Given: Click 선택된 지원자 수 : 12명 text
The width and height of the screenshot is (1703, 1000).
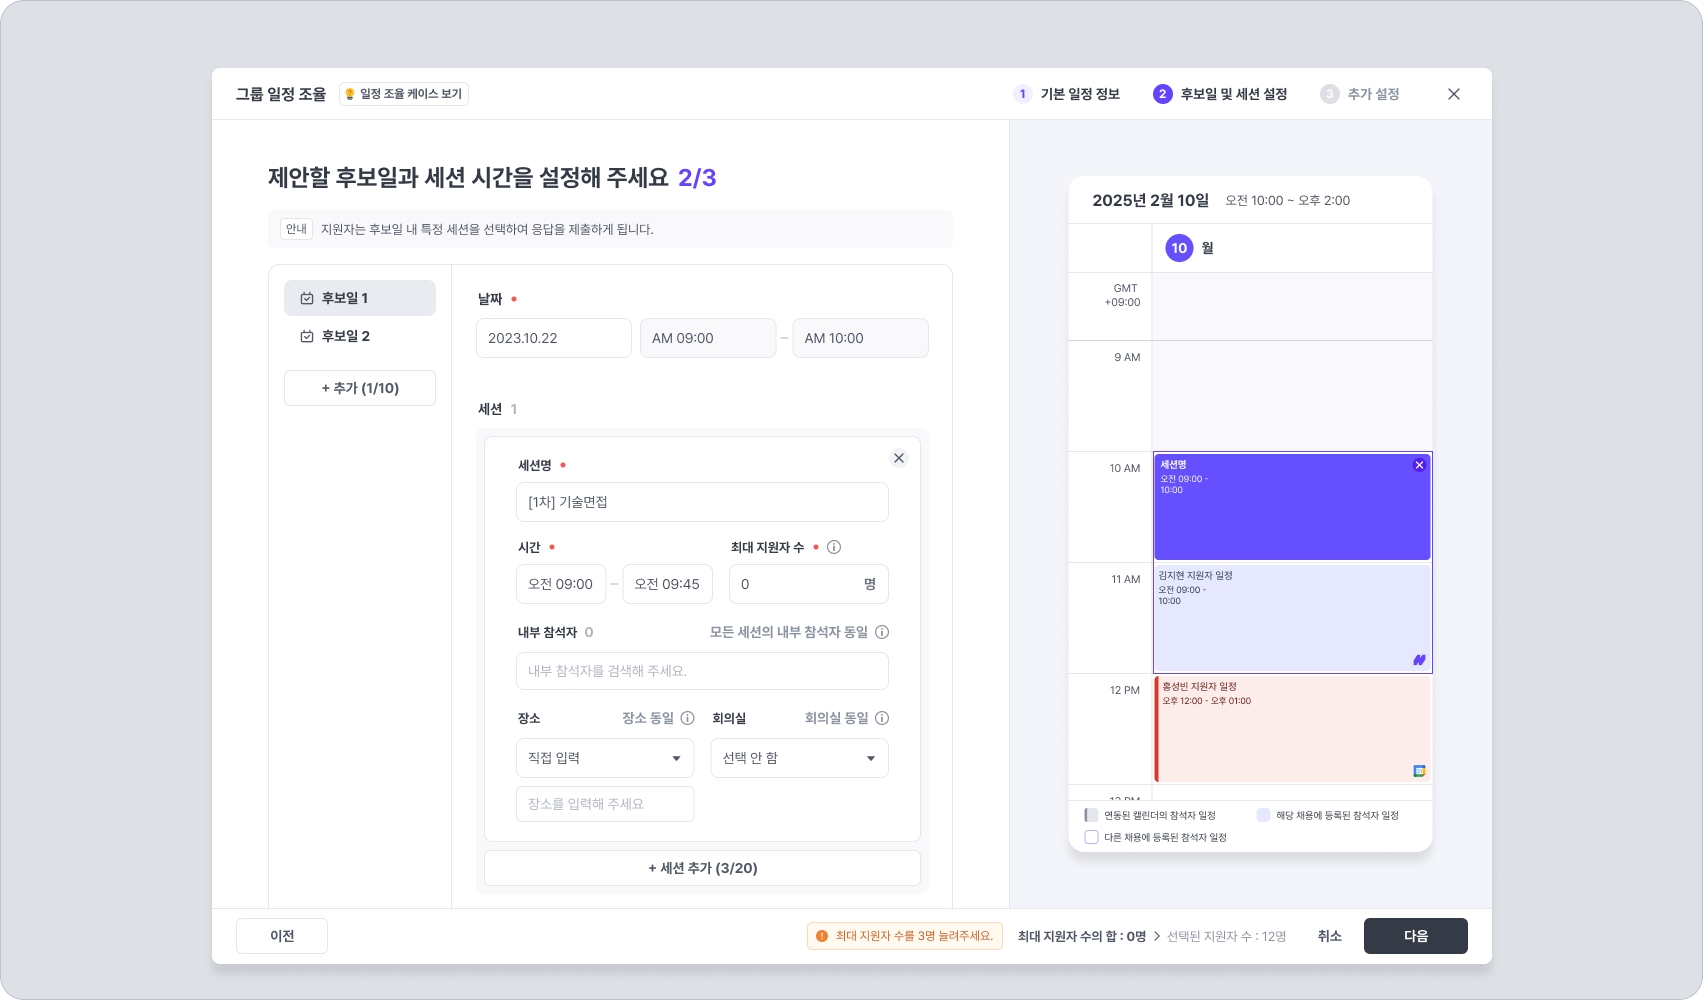Looking at the screenshot, I should coord(1226,936).
